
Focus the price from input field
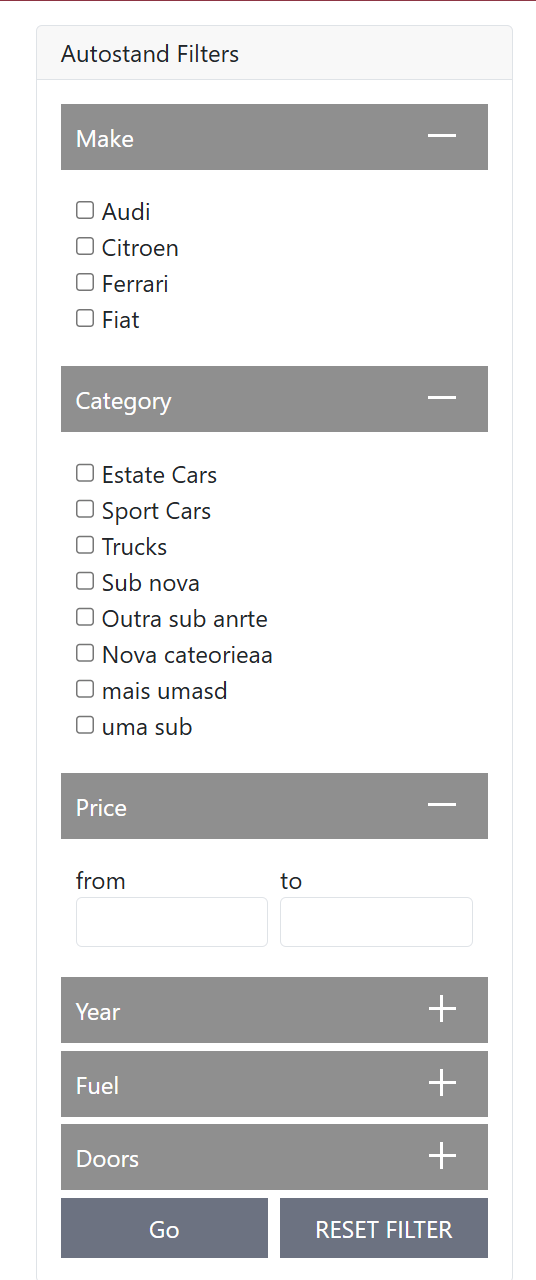172,922
